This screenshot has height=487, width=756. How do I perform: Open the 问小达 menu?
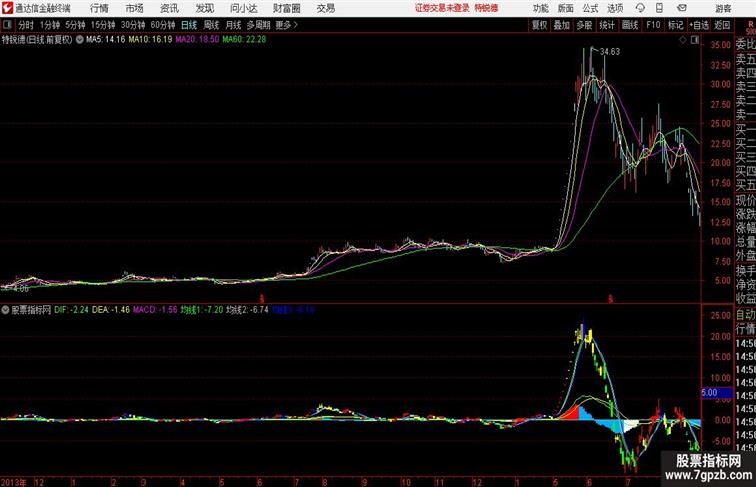click(243, 8)
